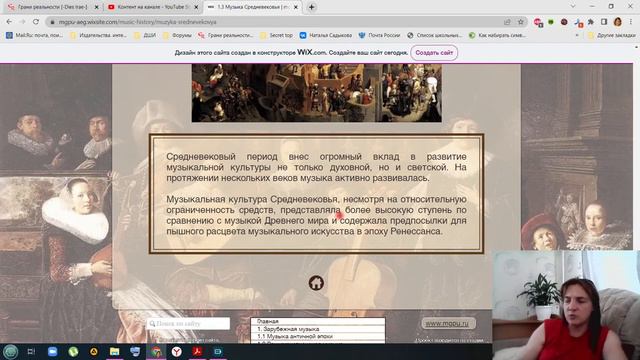This screenshot has width=640, height=360.
Task: Bookmark this page with the star icon
Action: pos(520,22)
